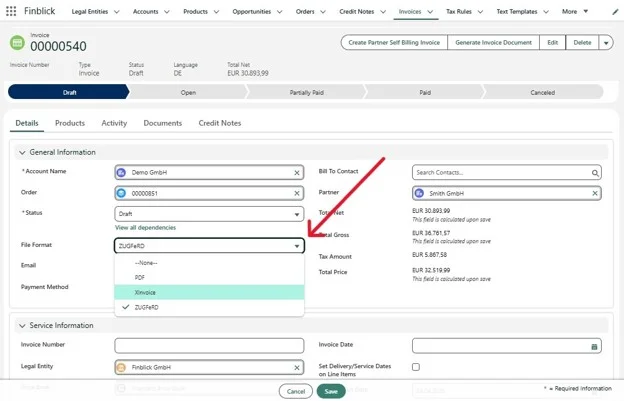Screen dimensions: 624x401
Task: Choose ZUGFeRD in File Format list
Action: (x=209, y=307)
